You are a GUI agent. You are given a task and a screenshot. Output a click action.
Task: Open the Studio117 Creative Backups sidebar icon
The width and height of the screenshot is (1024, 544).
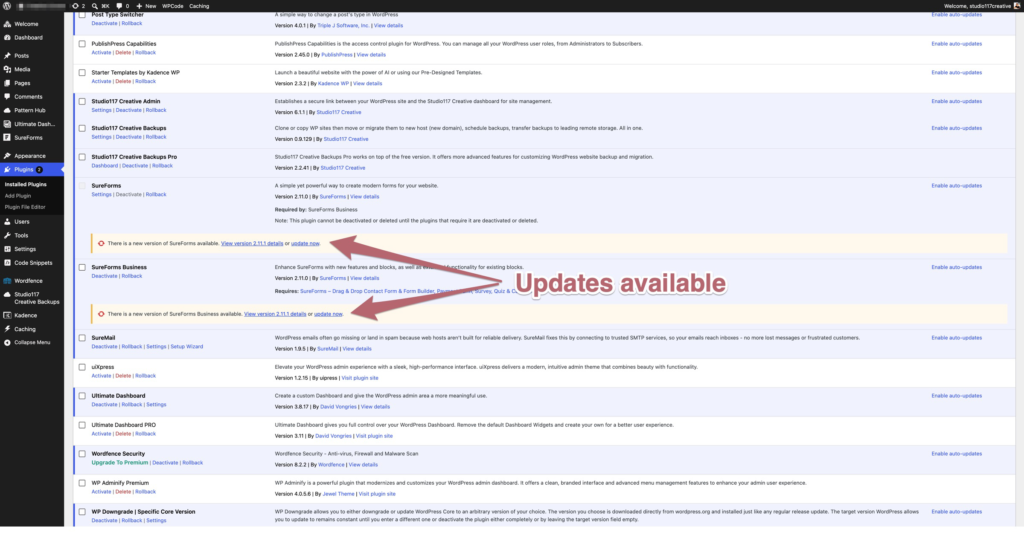[7, 295]
